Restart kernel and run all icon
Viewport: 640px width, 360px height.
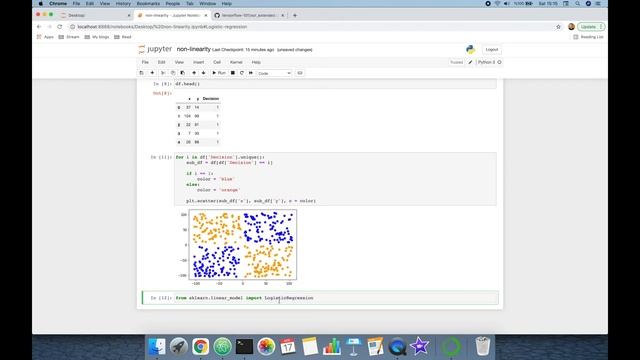tap(251, 73)
